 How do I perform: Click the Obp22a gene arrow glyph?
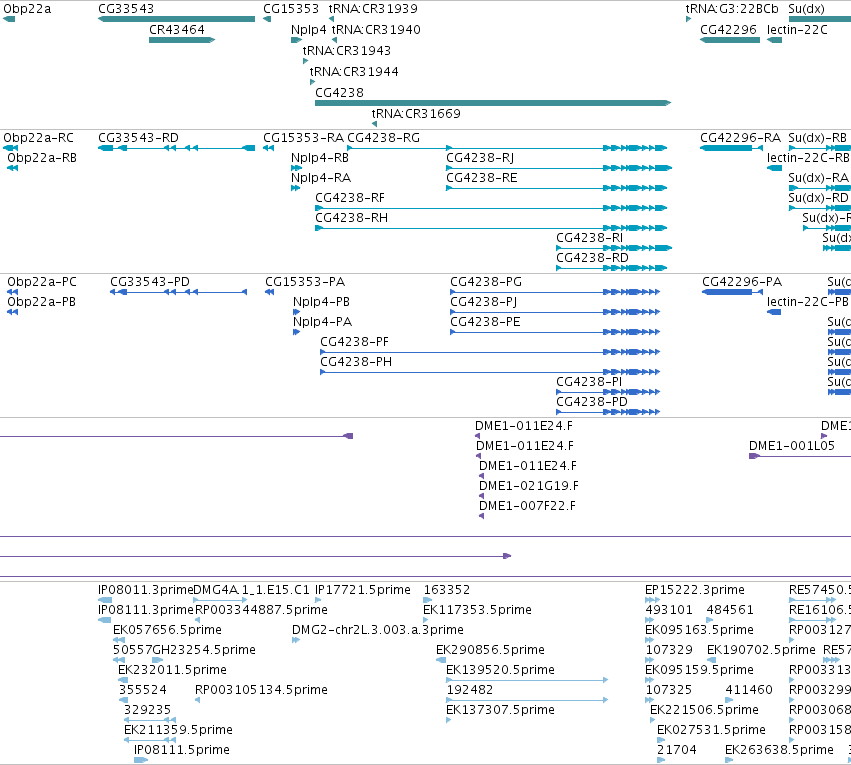tap(9, 19)
